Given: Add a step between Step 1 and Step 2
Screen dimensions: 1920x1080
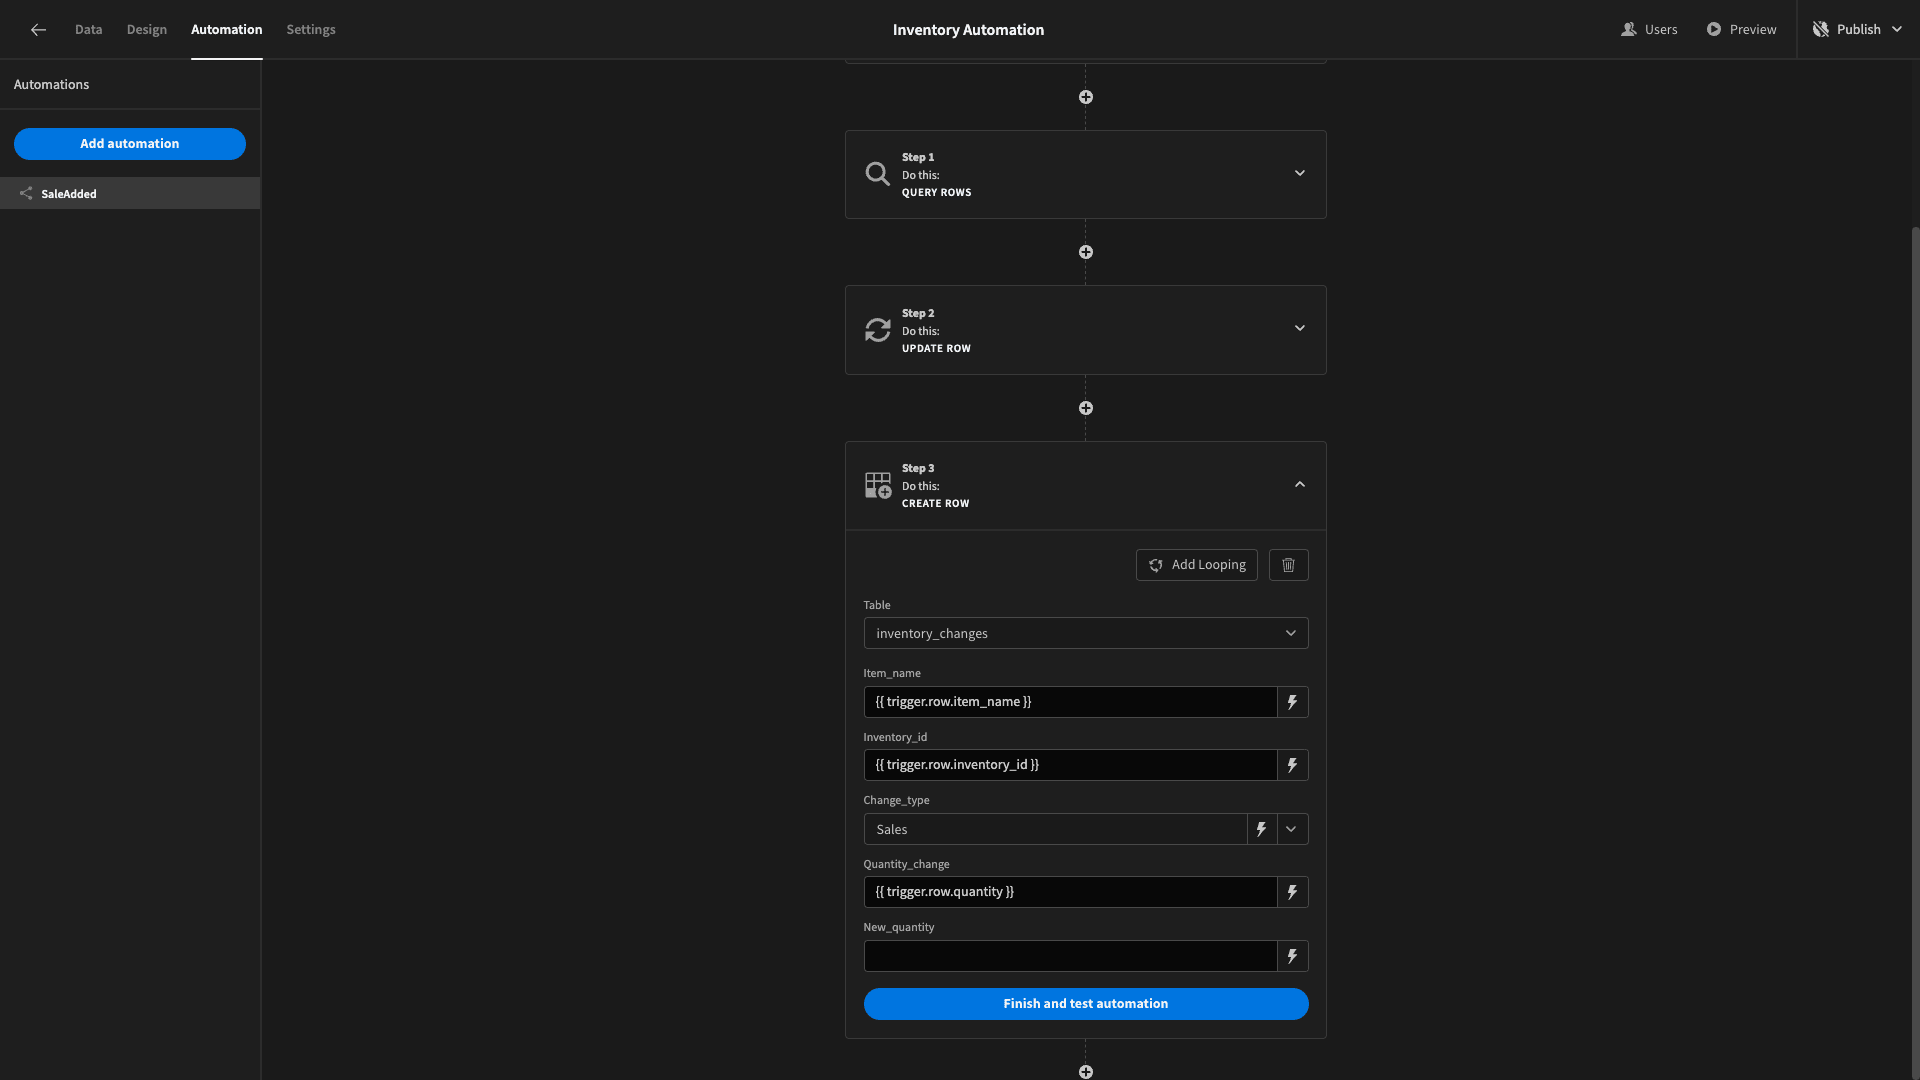Looking at the screenshot, I should point(1086,252).
